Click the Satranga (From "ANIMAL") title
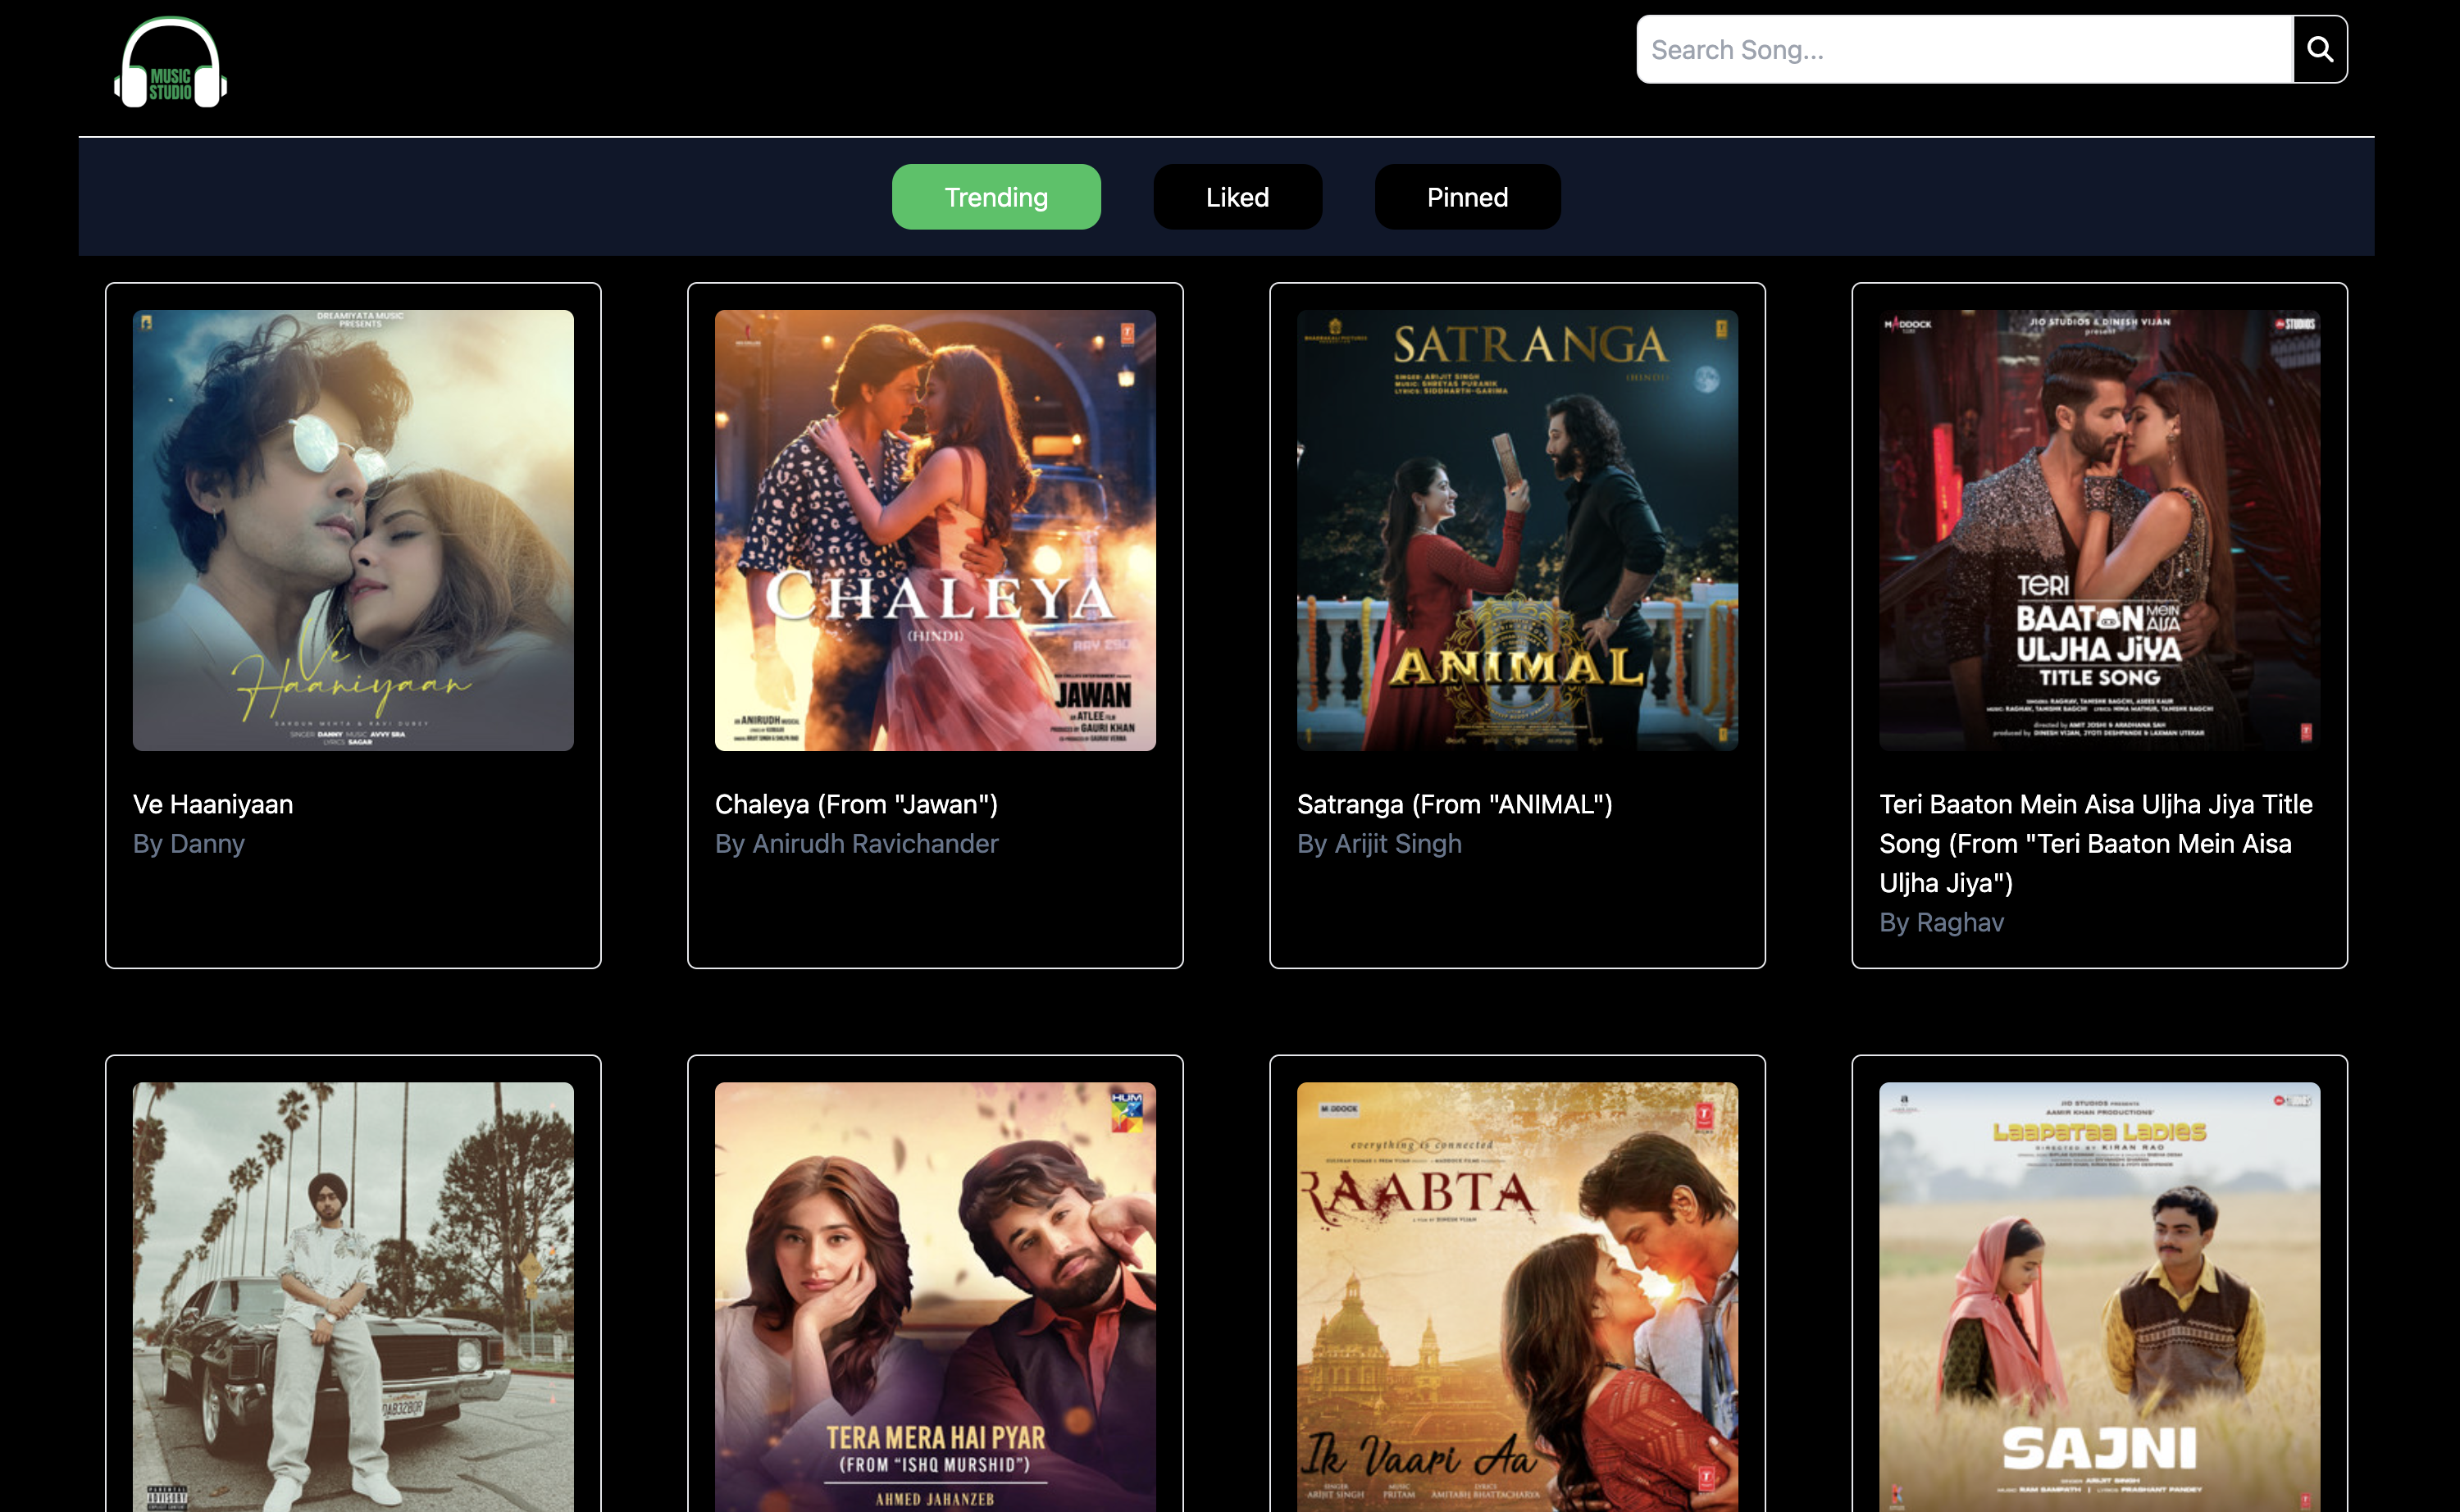The height and width of the screenshot is (1512, 2460). pyautogui.click(x=1454, y=804)
